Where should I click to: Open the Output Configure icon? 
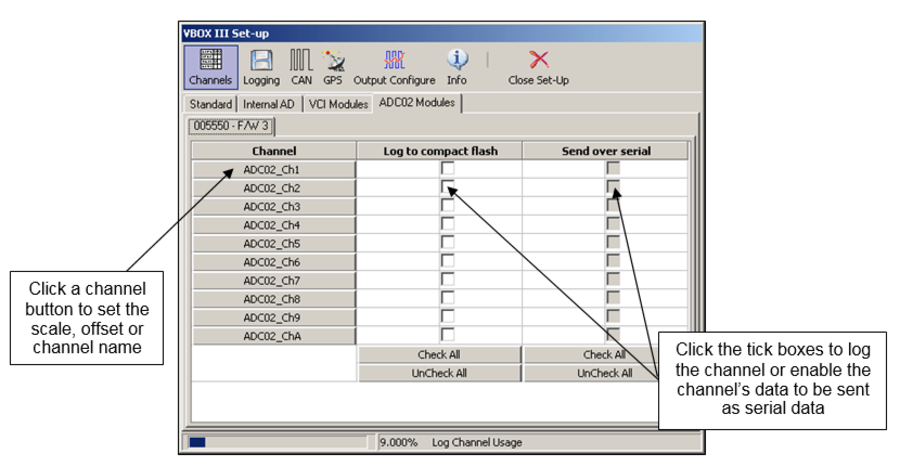click(394, 68)
